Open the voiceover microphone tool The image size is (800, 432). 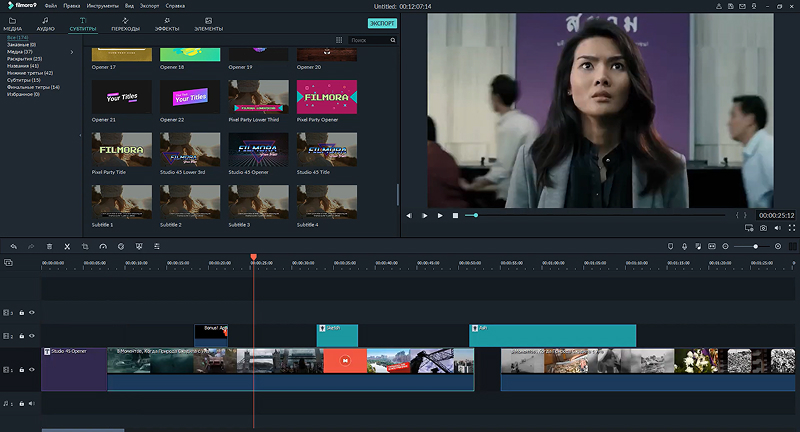click(x=684, y=246)
